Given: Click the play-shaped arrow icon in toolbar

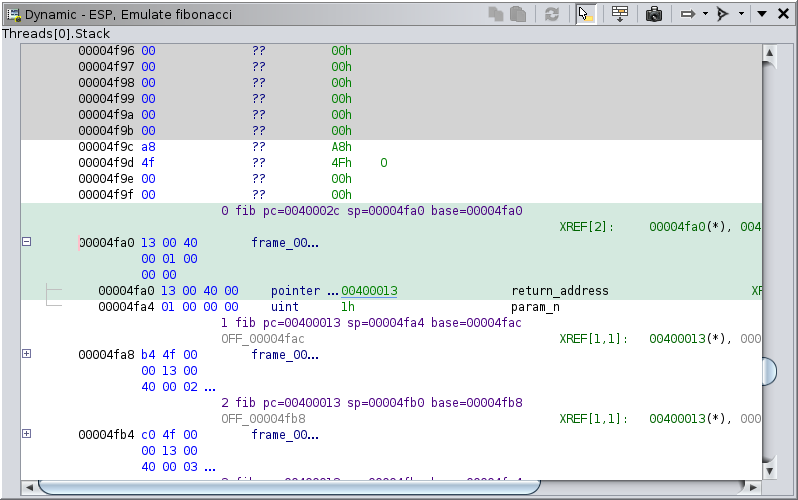Looking at the screenshot, I should tap(723, 14).
